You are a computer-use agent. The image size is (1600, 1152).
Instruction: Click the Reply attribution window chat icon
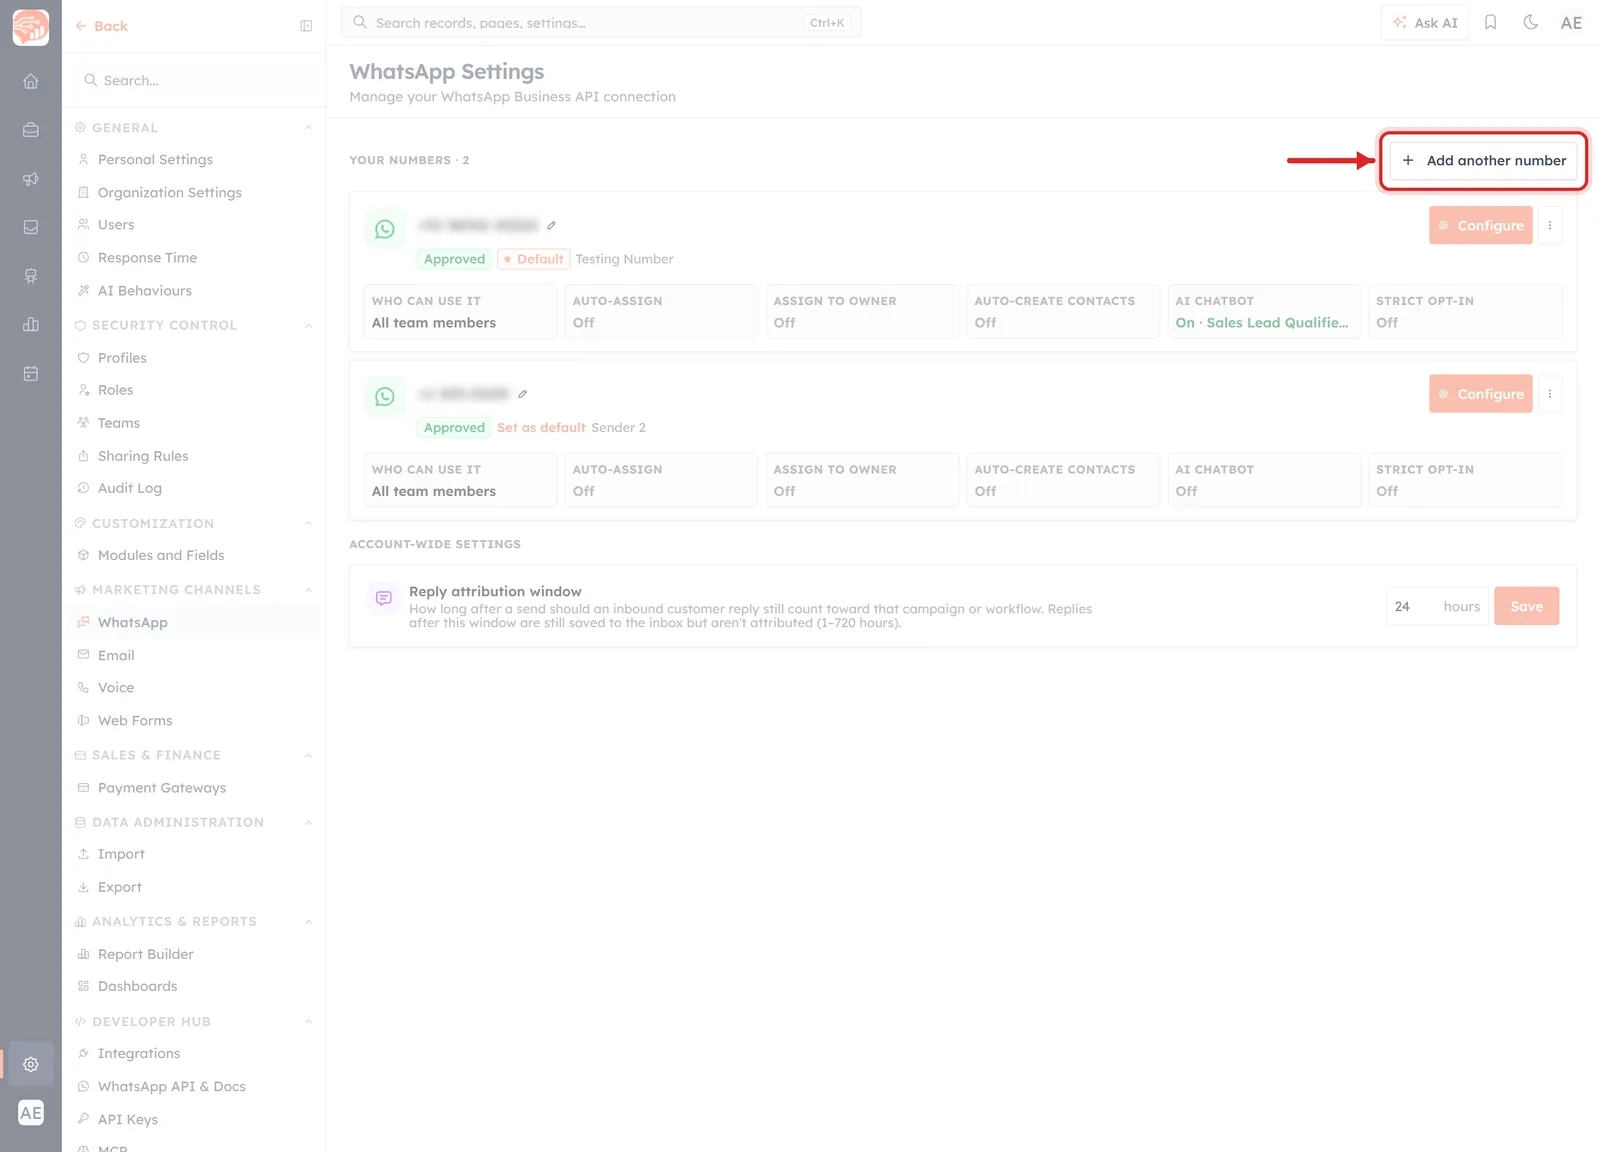click(x=384, y=599)
